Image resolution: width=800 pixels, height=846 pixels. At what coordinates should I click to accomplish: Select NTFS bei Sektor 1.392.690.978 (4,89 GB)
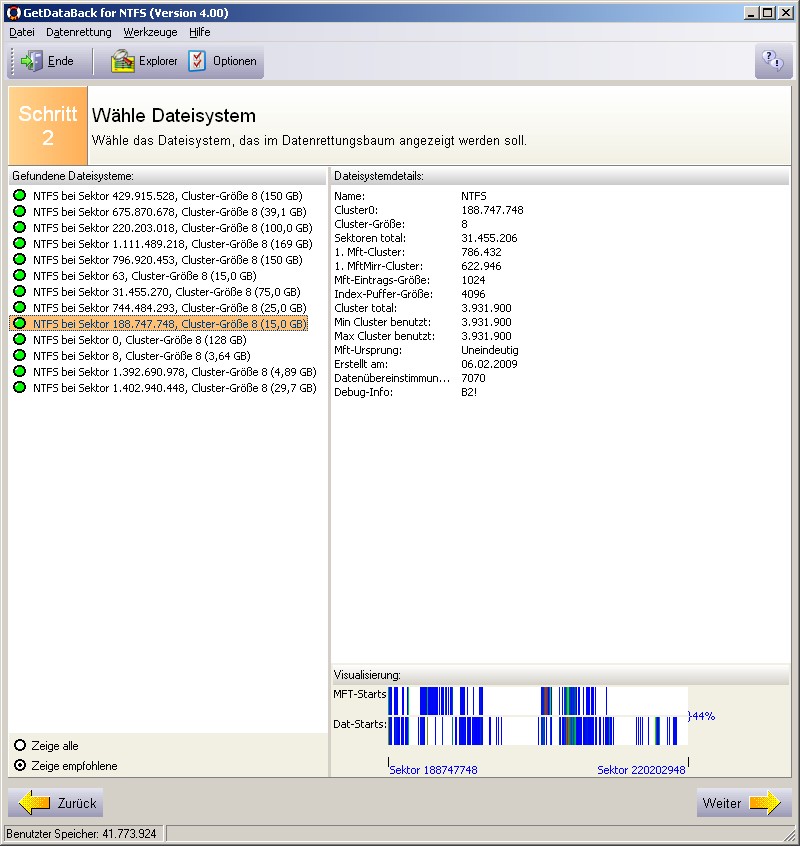point(175,372)
